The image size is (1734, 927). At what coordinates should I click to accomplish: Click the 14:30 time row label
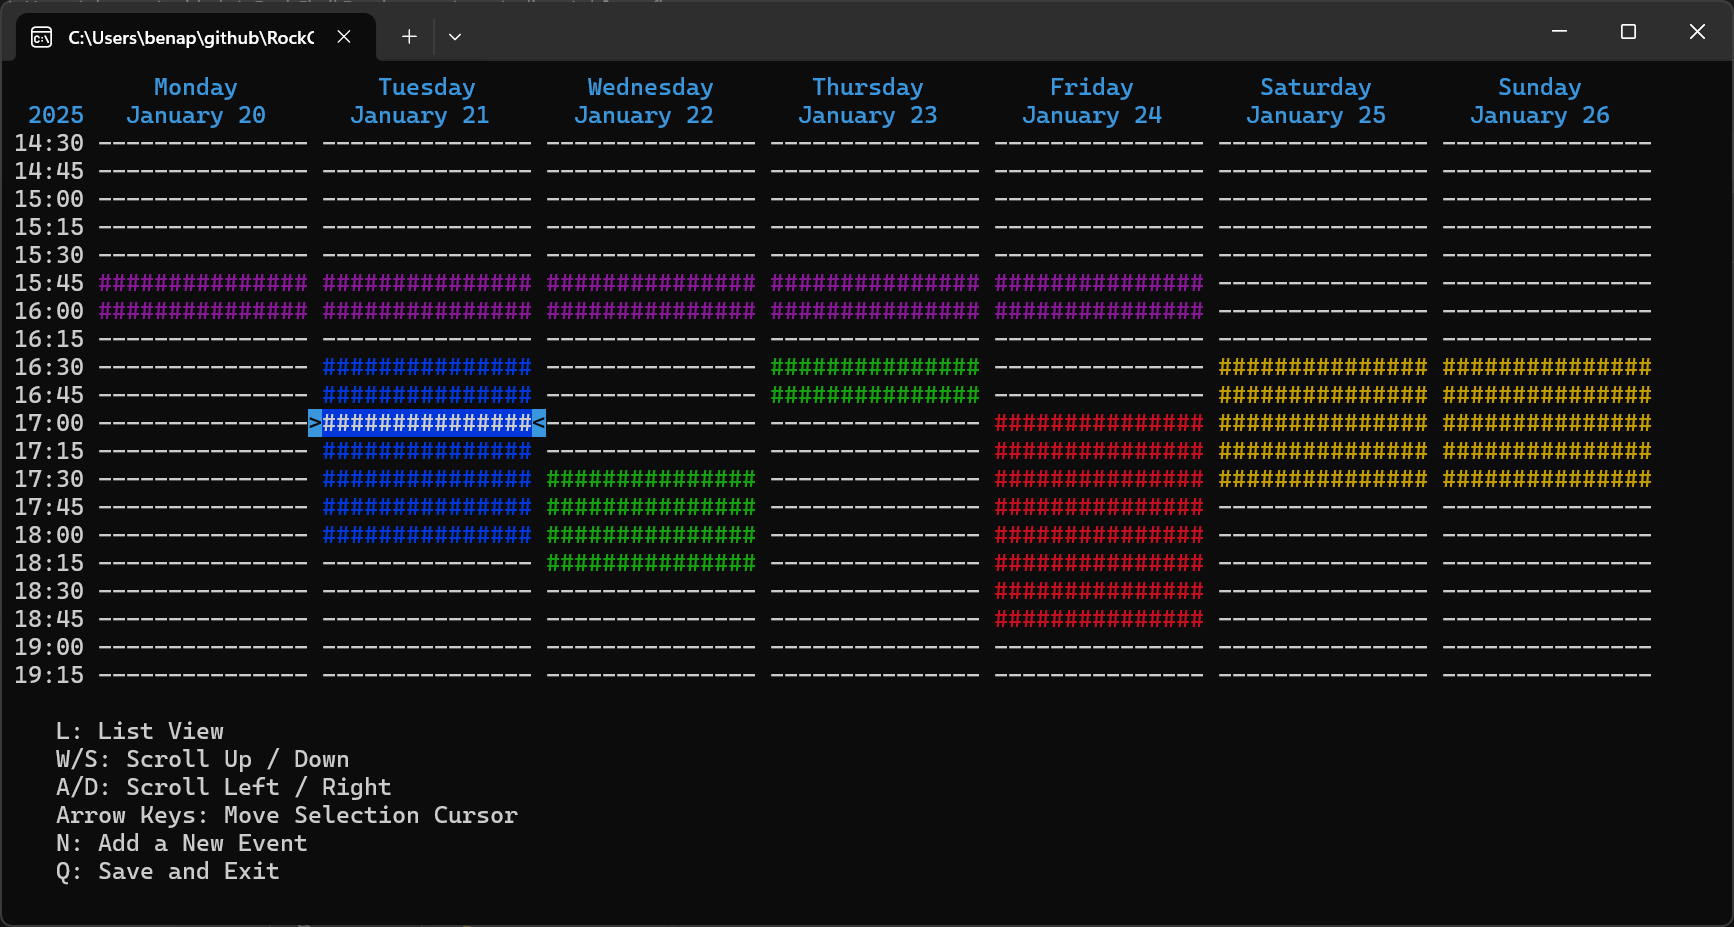(49, 143)
